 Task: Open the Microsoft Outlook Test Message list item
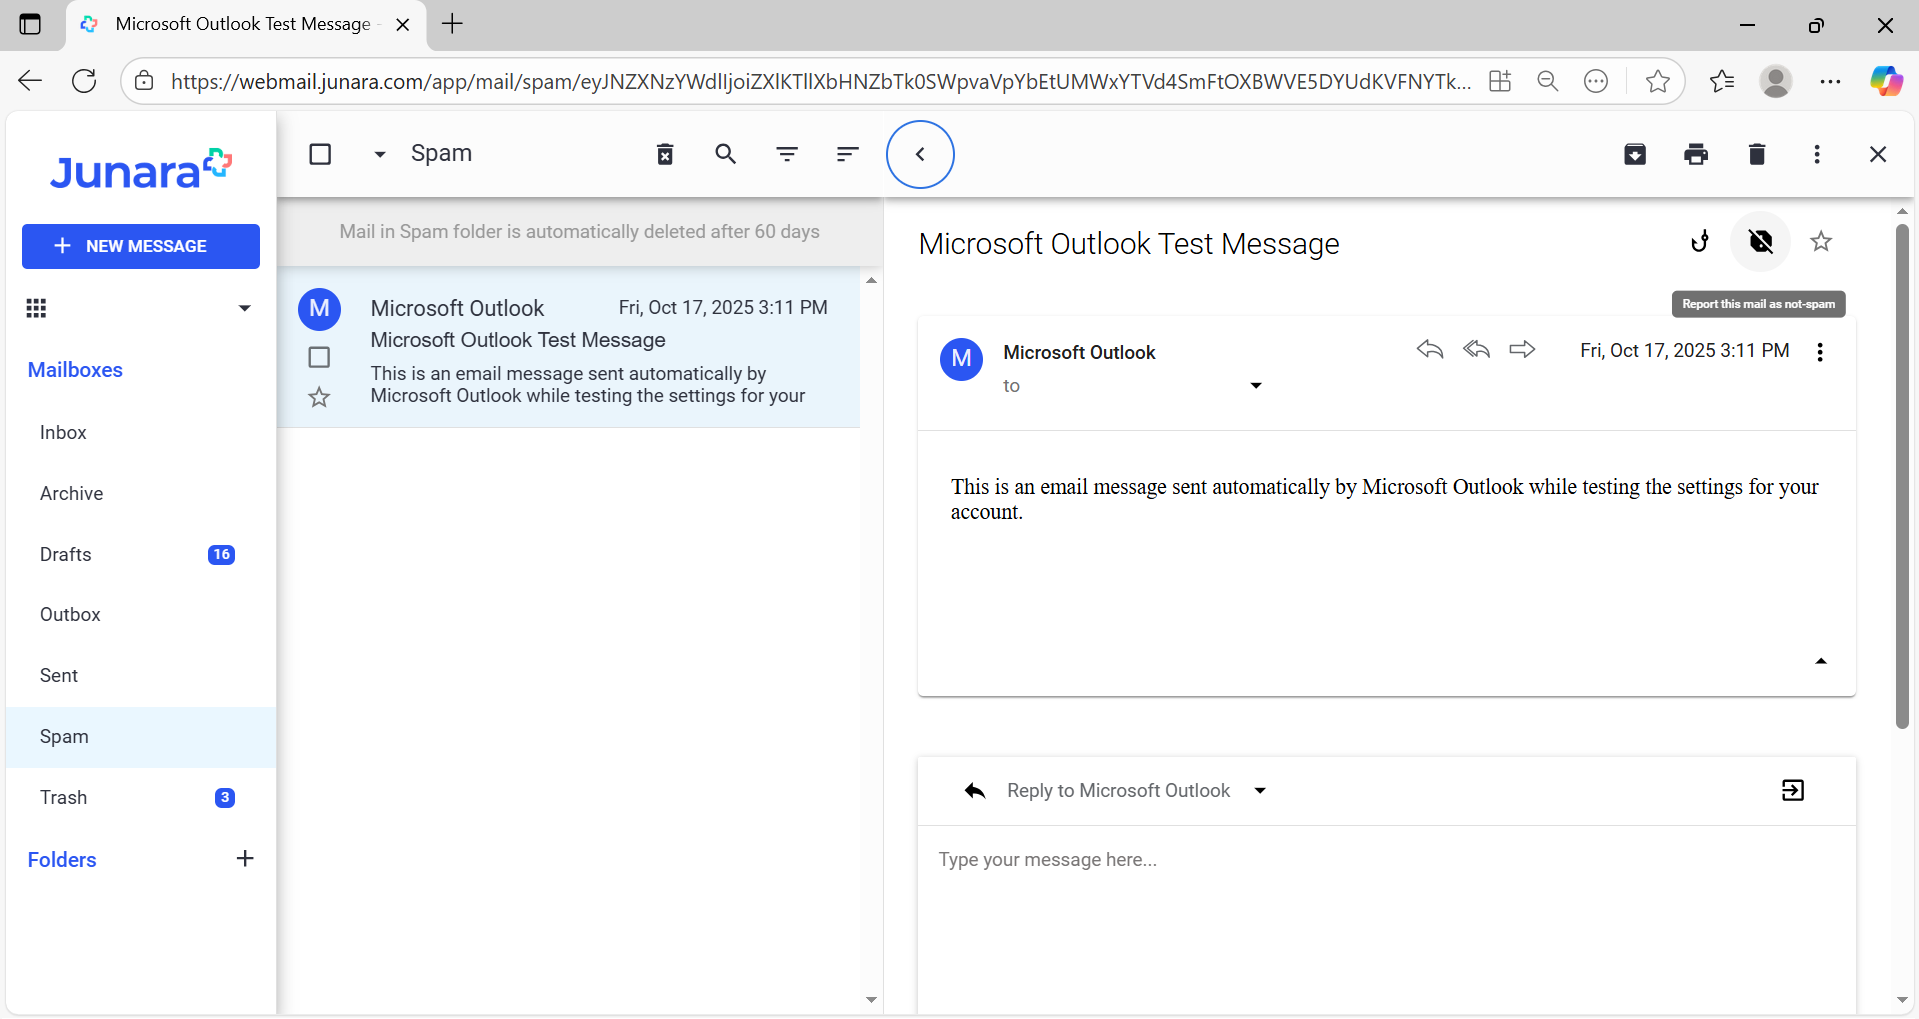tap(568, 348)
